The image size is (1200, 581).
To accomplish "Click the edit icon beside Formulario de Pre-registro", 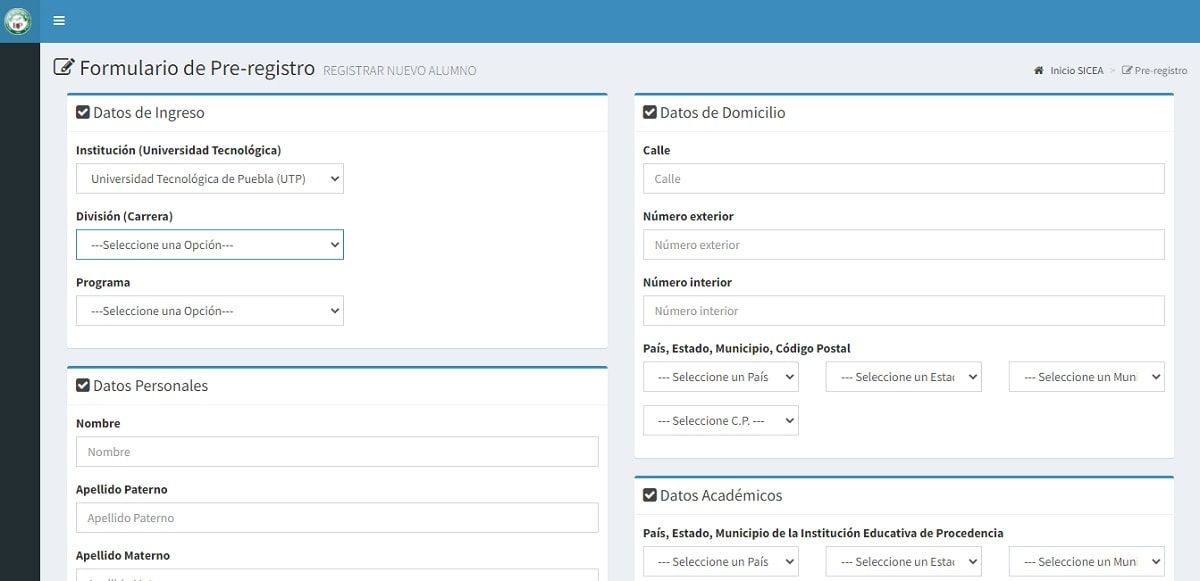I will point(64,68).
